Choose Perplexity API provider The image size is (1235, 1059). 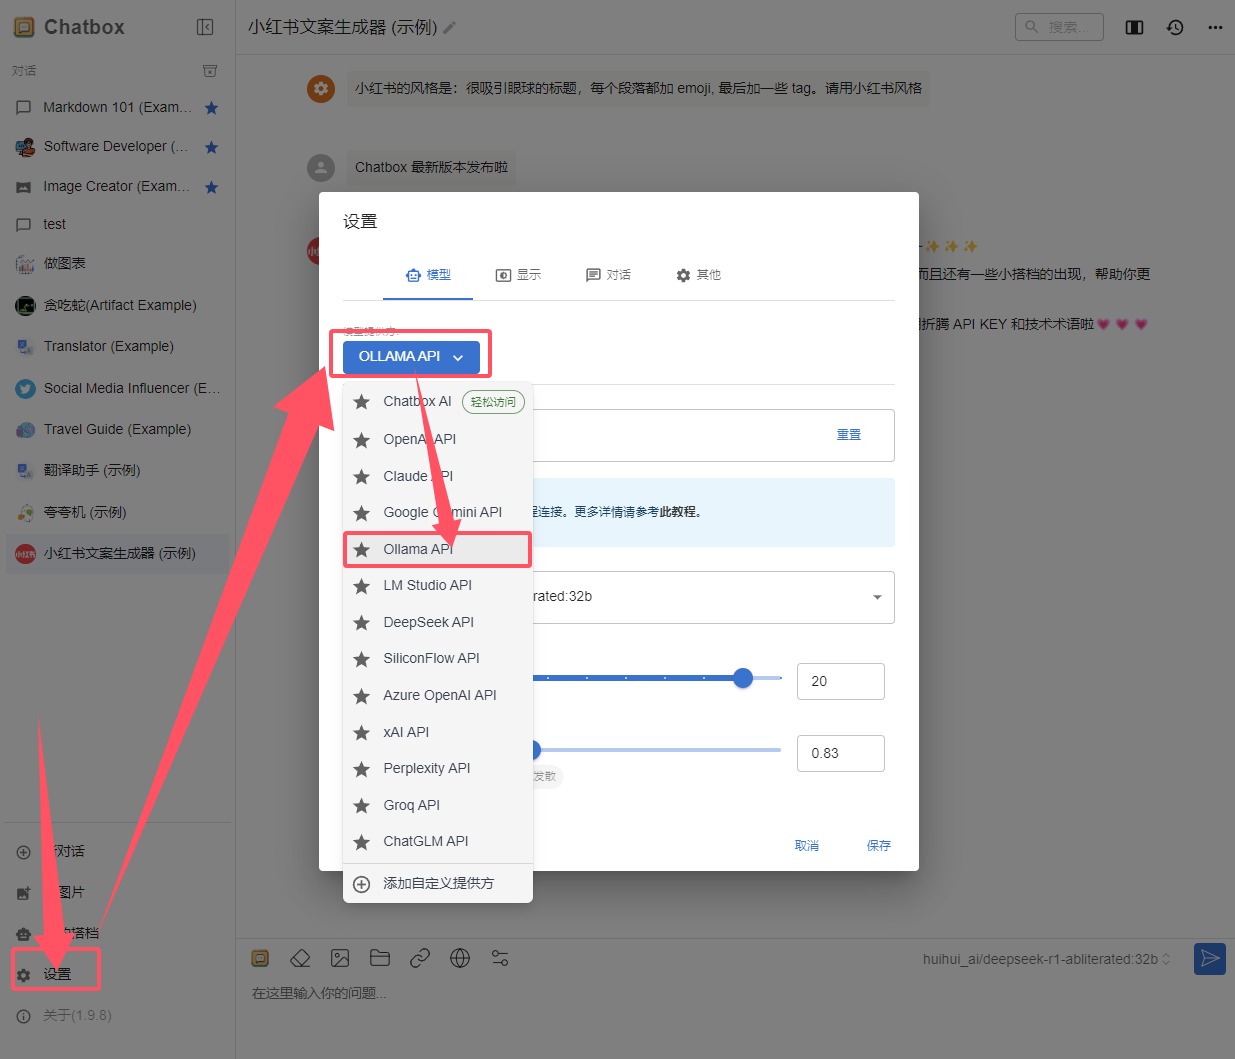(x=438, y=768)
